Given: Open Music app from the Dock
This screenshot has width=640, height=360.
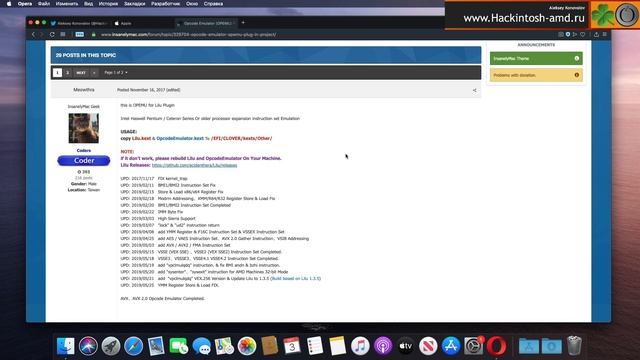Looking at the screenshot, I should coord(360,346).
